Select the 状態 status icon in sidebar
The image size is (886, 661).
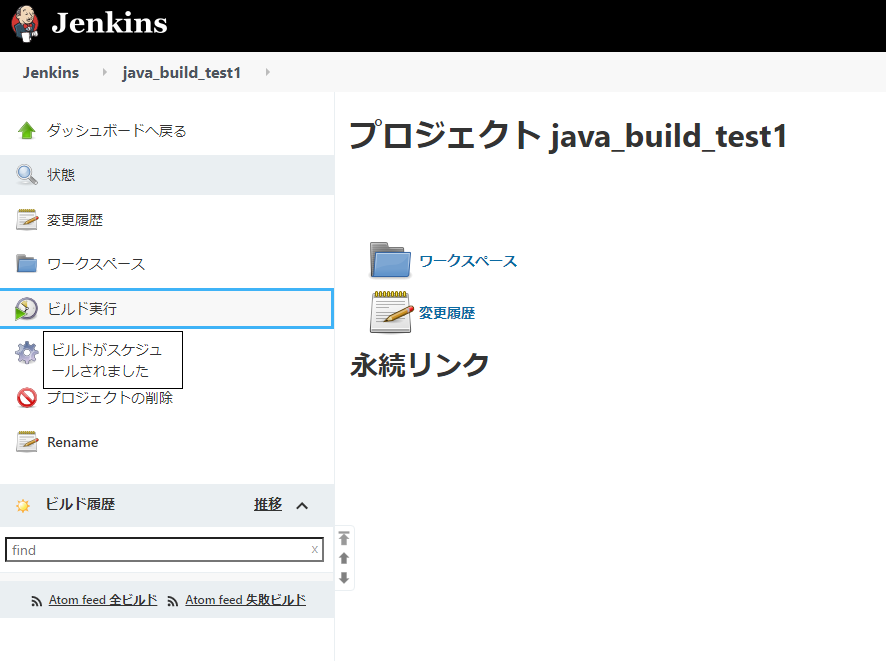25,174
